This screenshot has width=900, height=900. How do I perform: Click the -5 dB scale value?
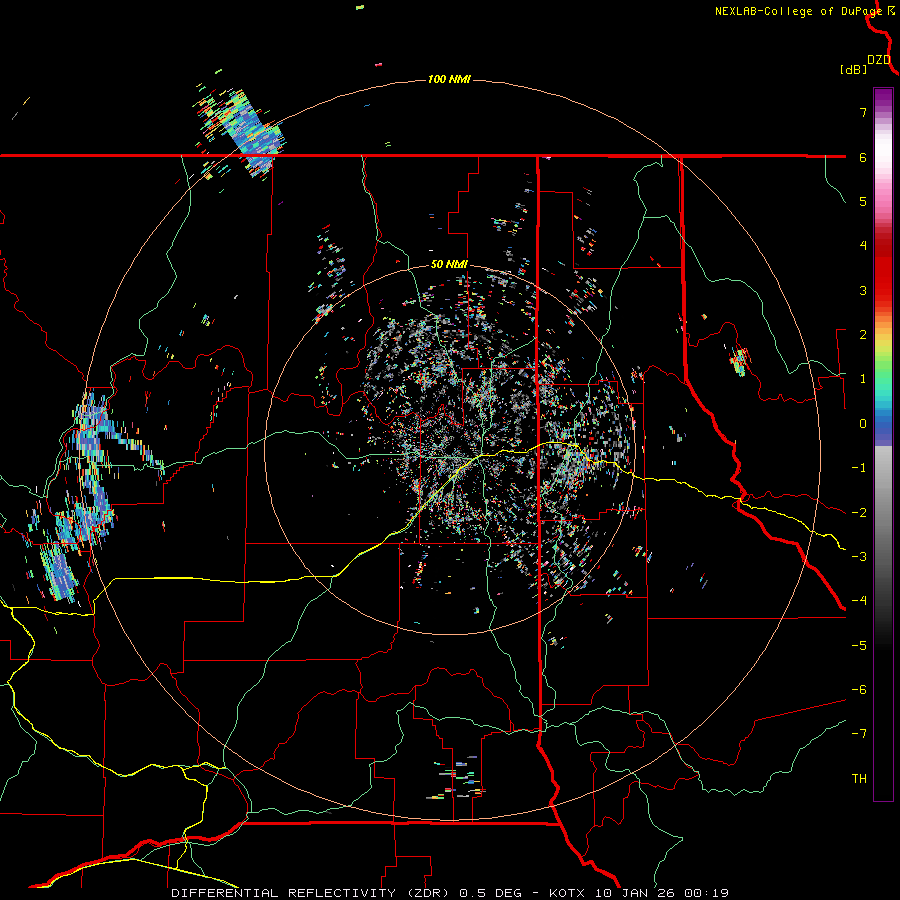tap(859, 646)
